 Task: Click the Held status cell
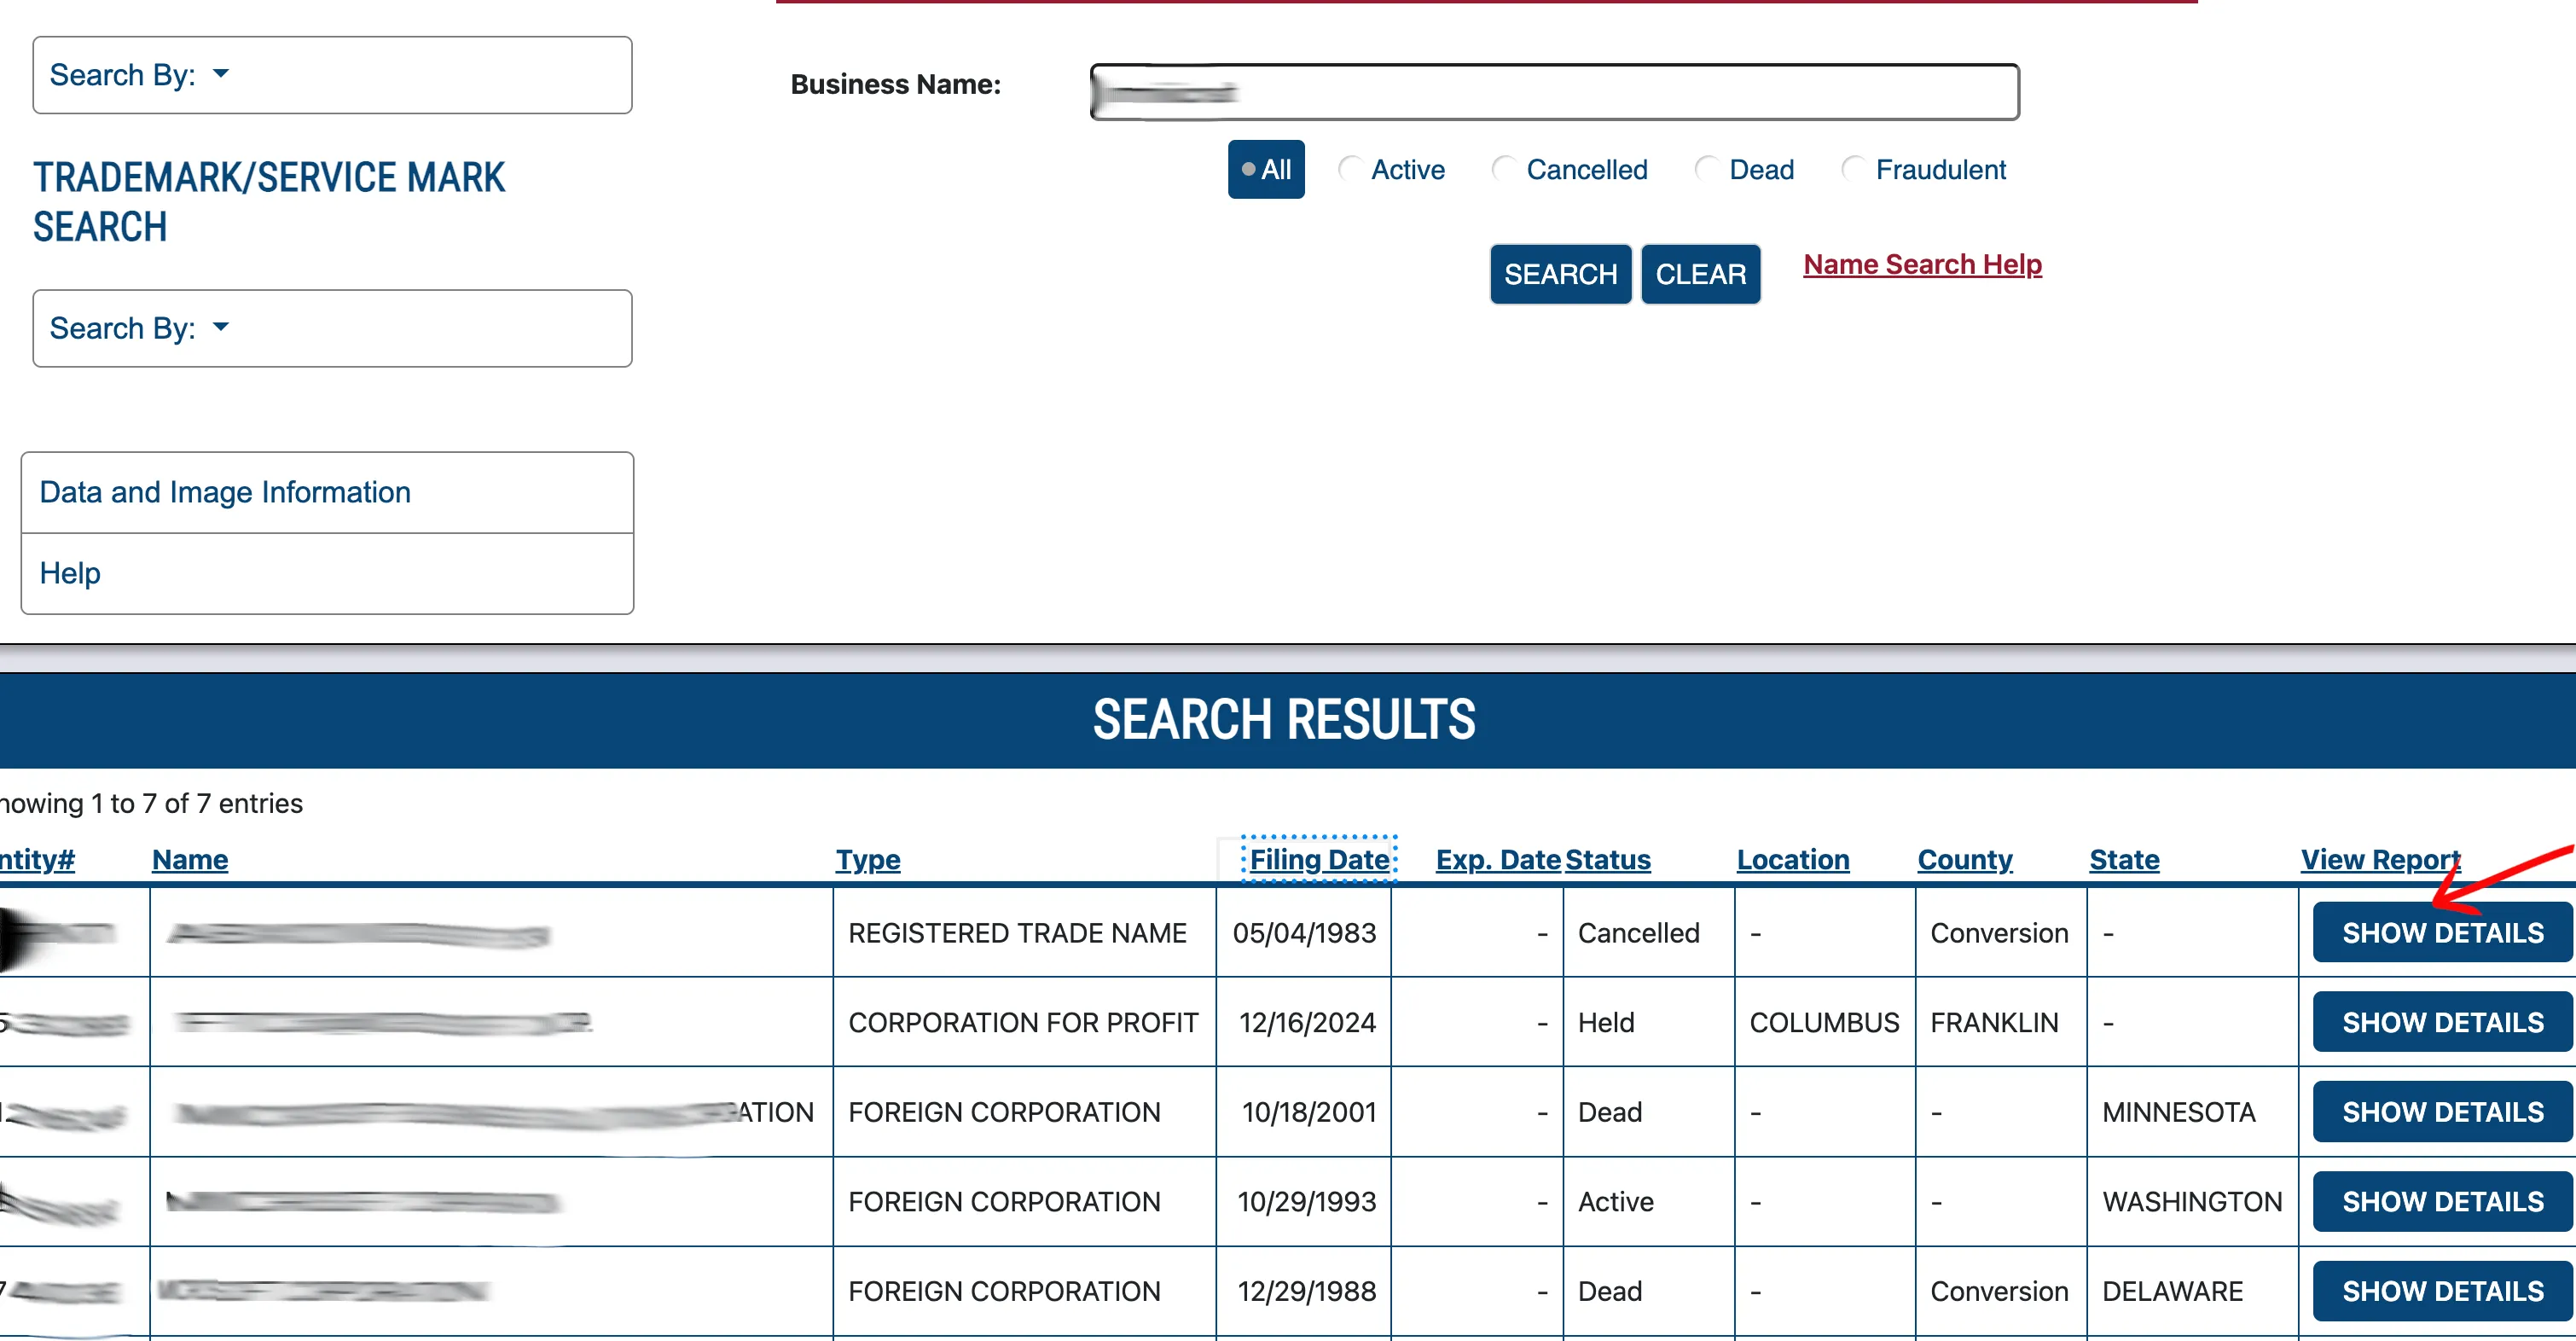point(1649,1022)
